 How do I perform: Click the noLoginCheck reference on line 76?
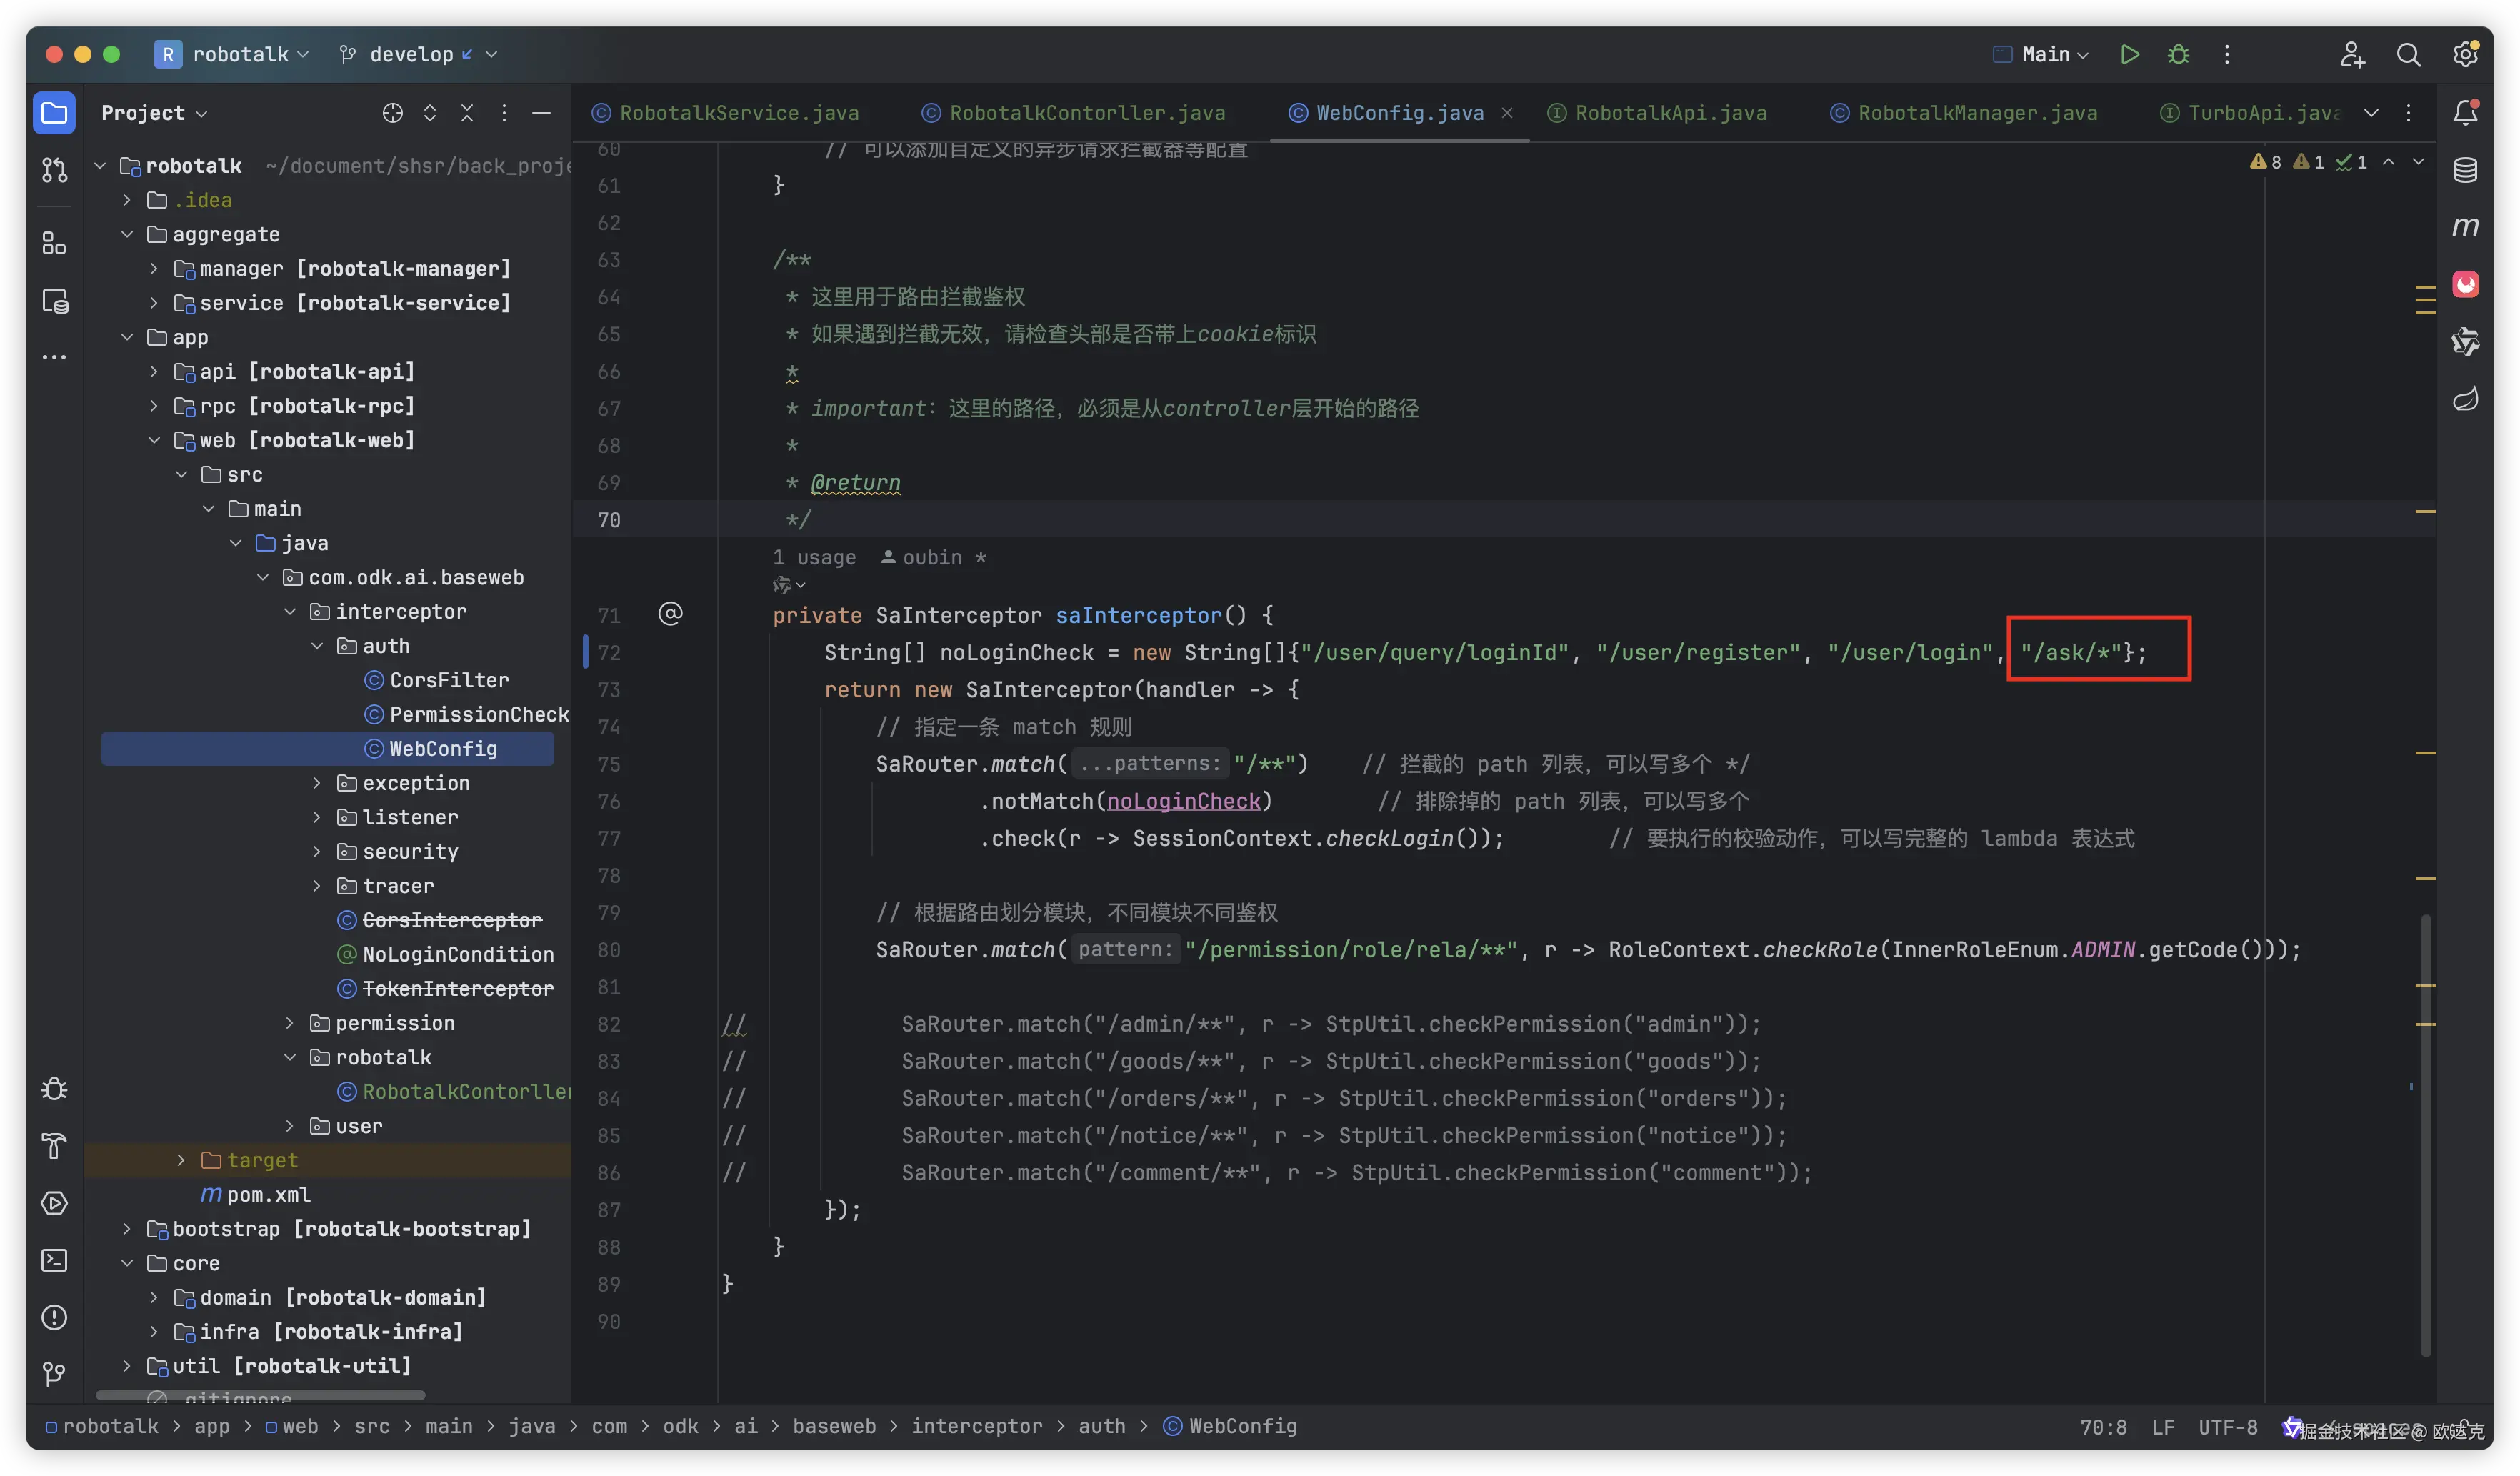(x=1183, y=801)
